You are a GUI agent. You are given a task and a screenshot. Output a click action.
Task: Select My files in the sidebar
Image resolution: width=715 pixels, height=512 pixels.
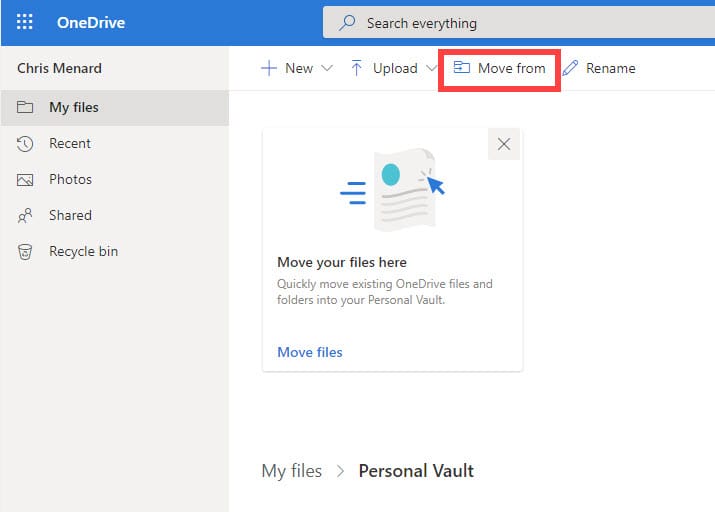(x=74, y=108)
